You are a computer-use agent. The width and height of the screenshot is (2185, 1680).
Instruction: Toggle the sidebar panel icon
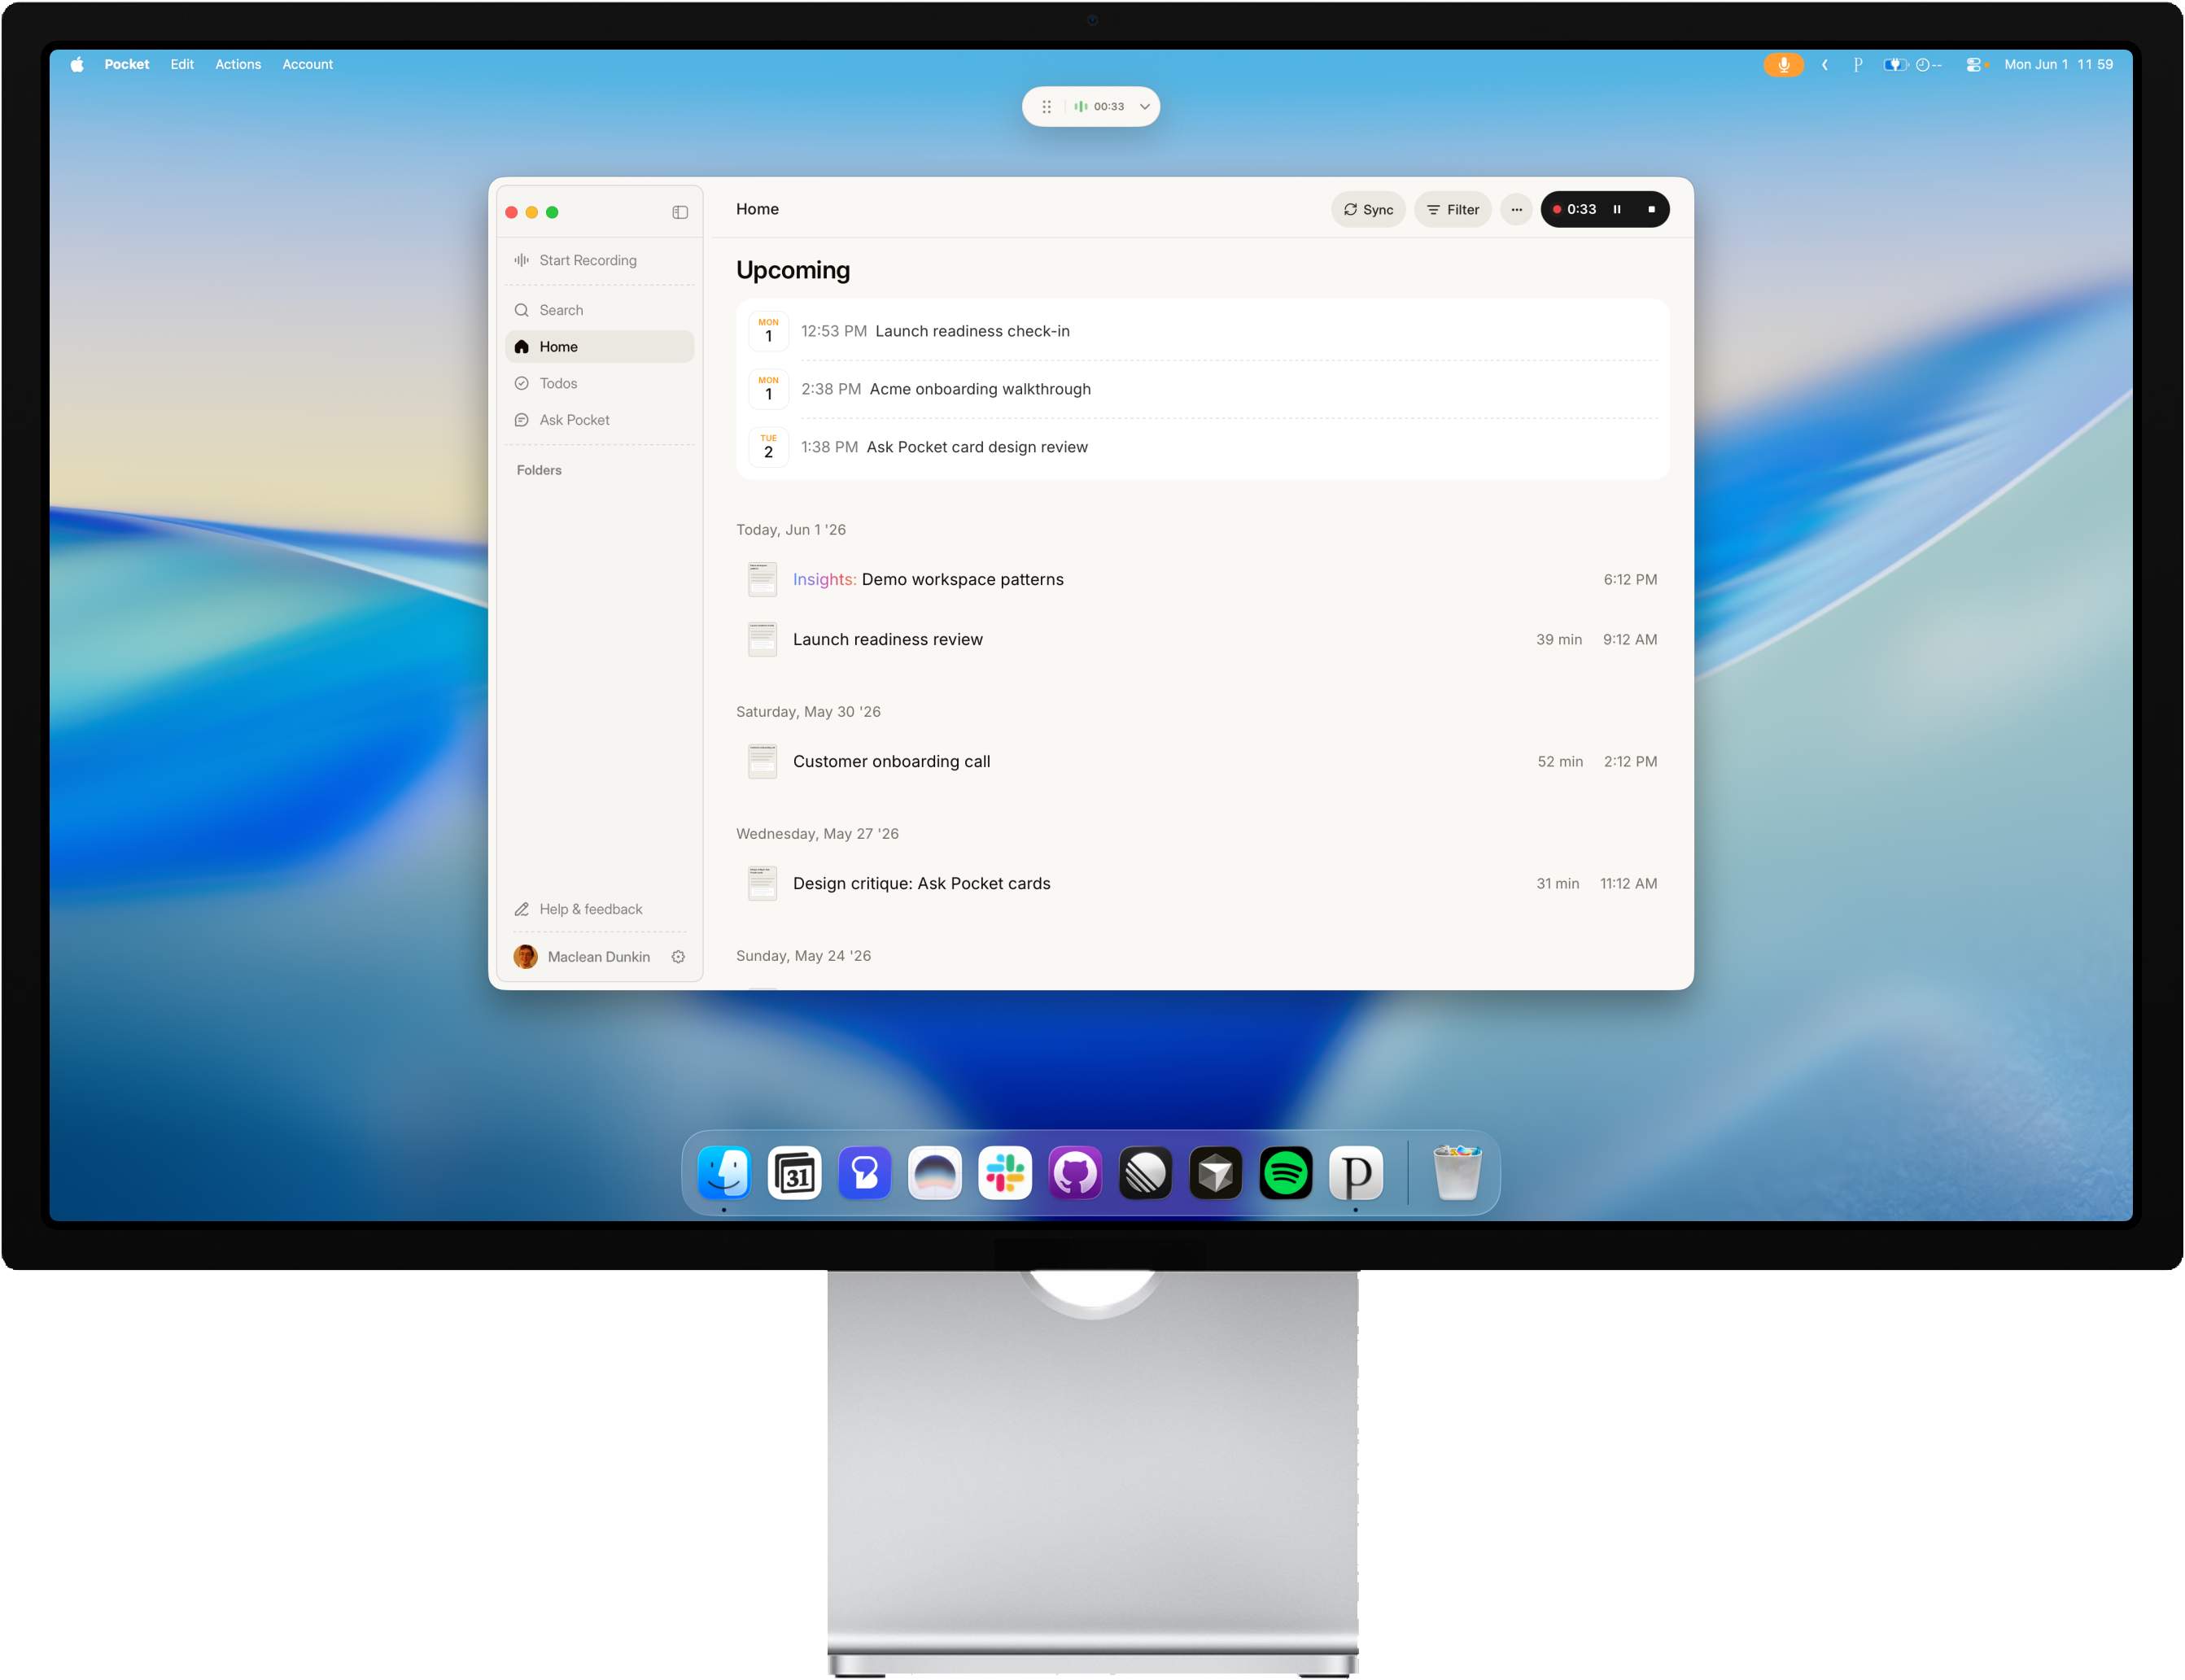pos(680,212)
